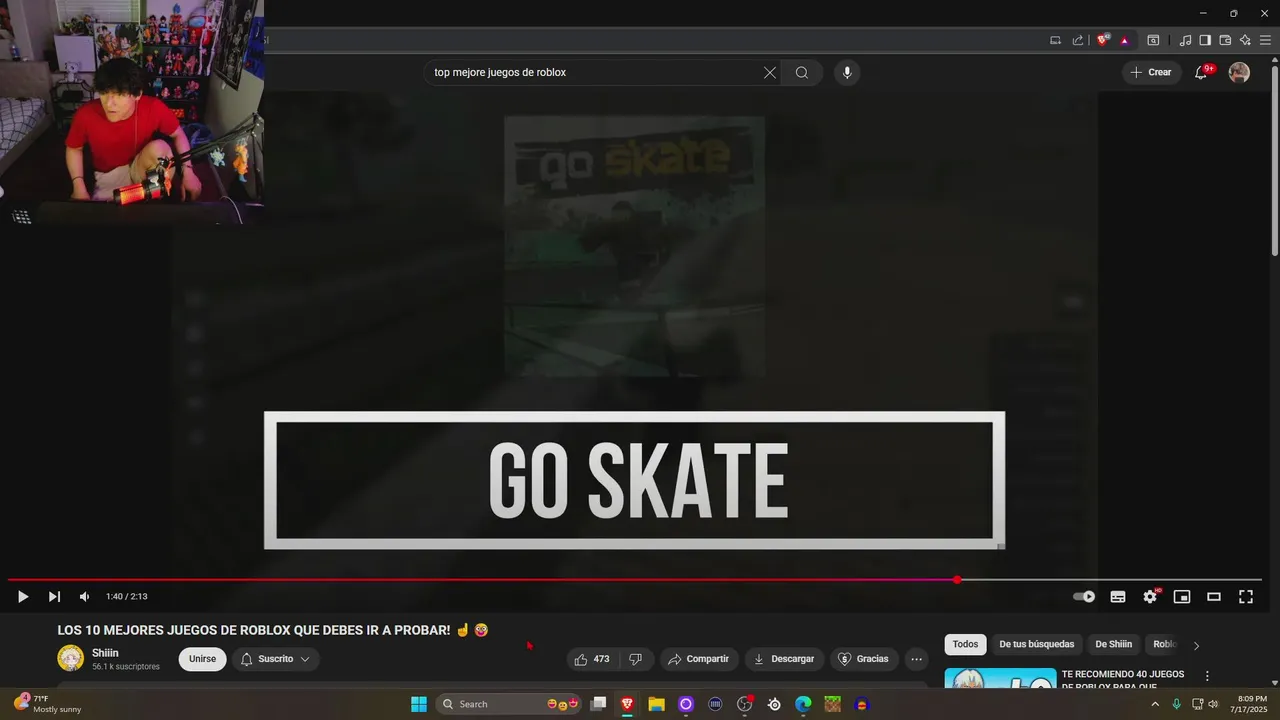Screen dimensions: 1280x720
Task: Open the Windows Start menu
Action: 419,704
